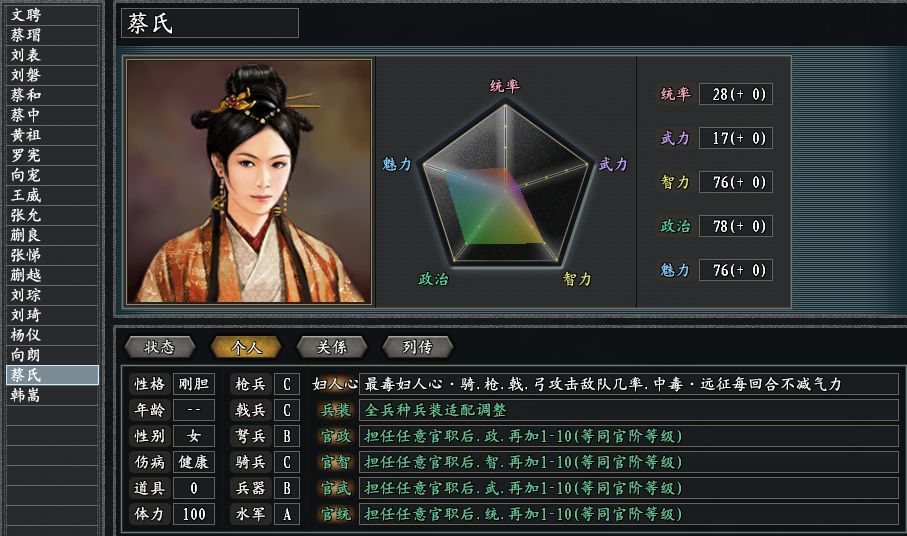Select 蒯越 in the officer list
Image resolution: width=907 pixels, height=536 pixels.
pos(52,275)
